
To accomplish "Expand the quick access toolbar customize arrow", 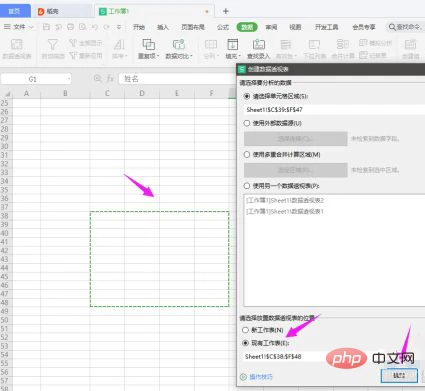I will [119, 27].
